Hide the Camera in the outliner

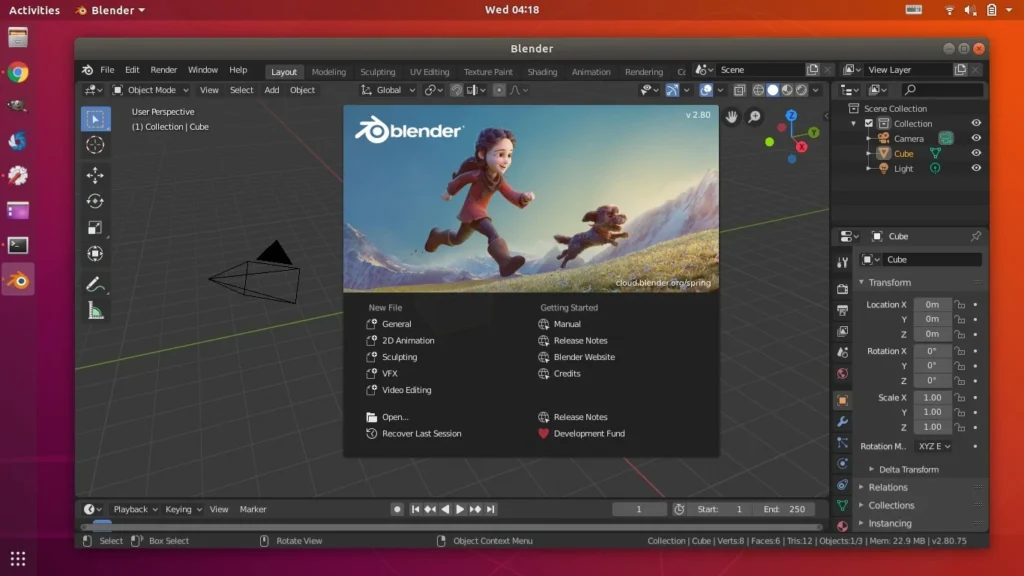[x=976, y=138]
